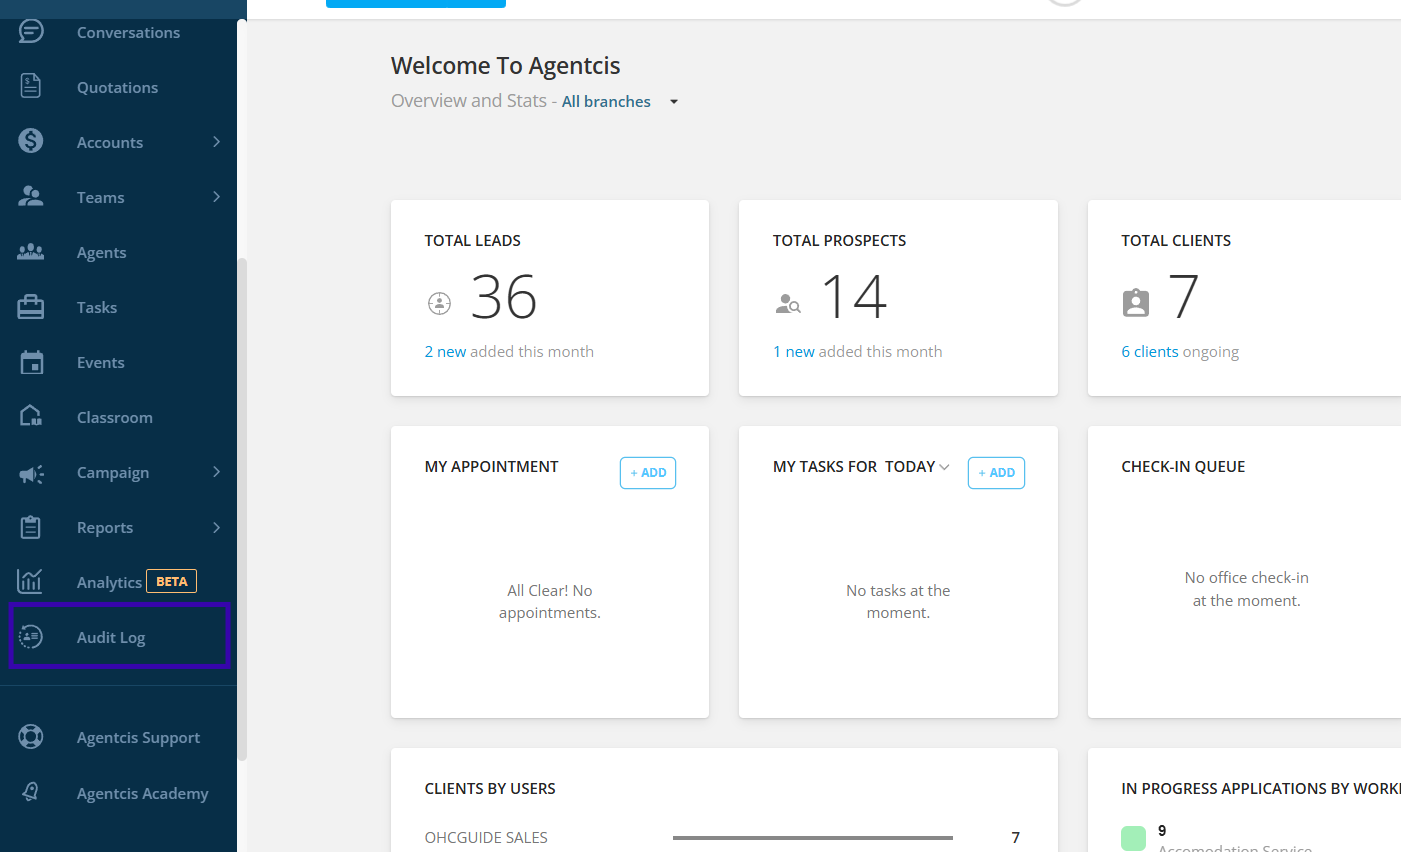Click the OHCGUIDE SALES progress bar
This screenshot has height=852, width=1401.
click(x=813, y=838)
